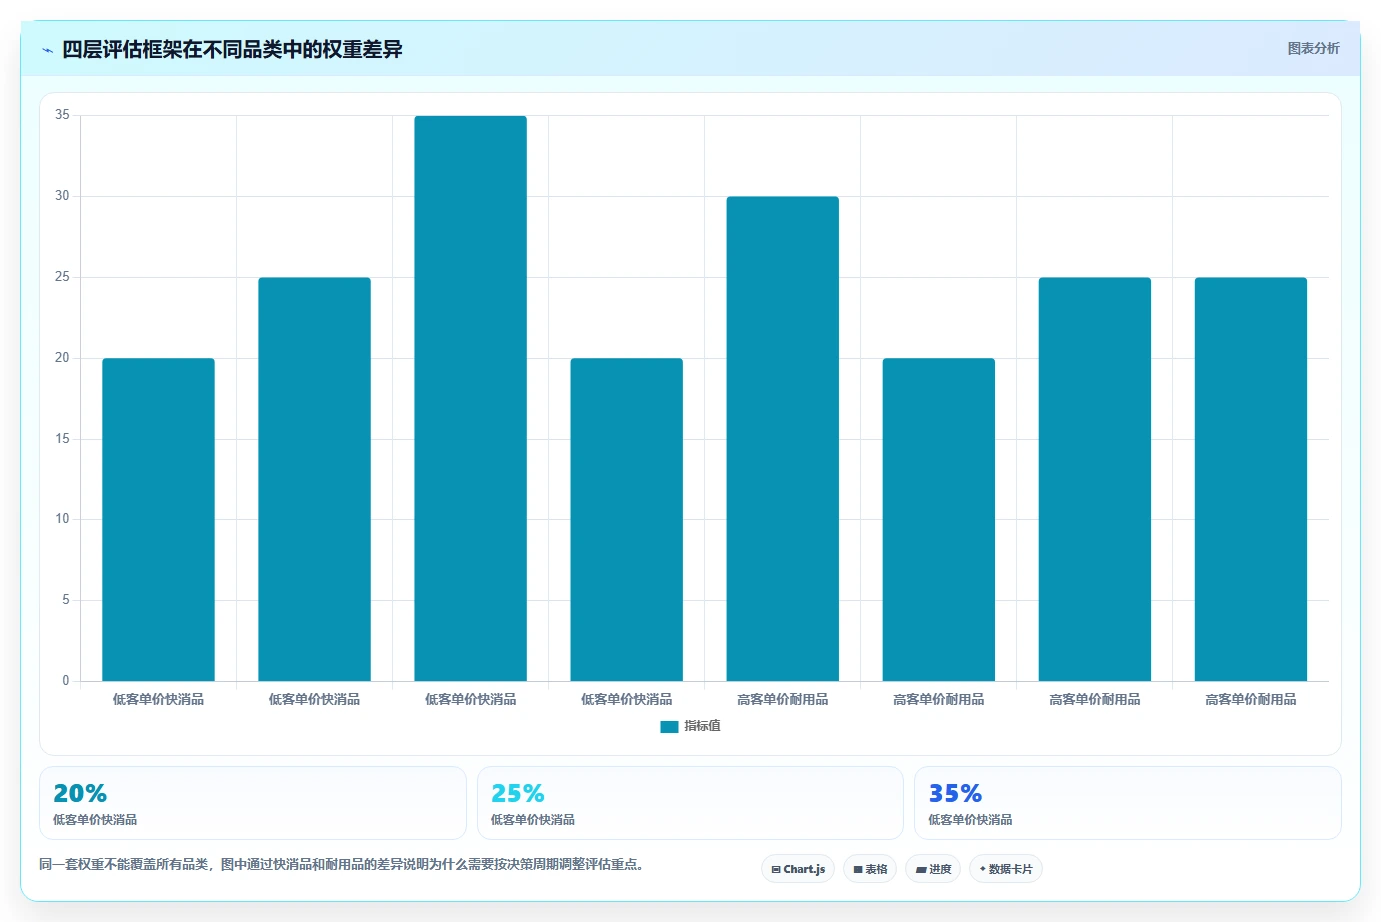This screenshot has height=922, width=1381.
Task: Select the 进度 tag
Action: [x=933, y=869]
